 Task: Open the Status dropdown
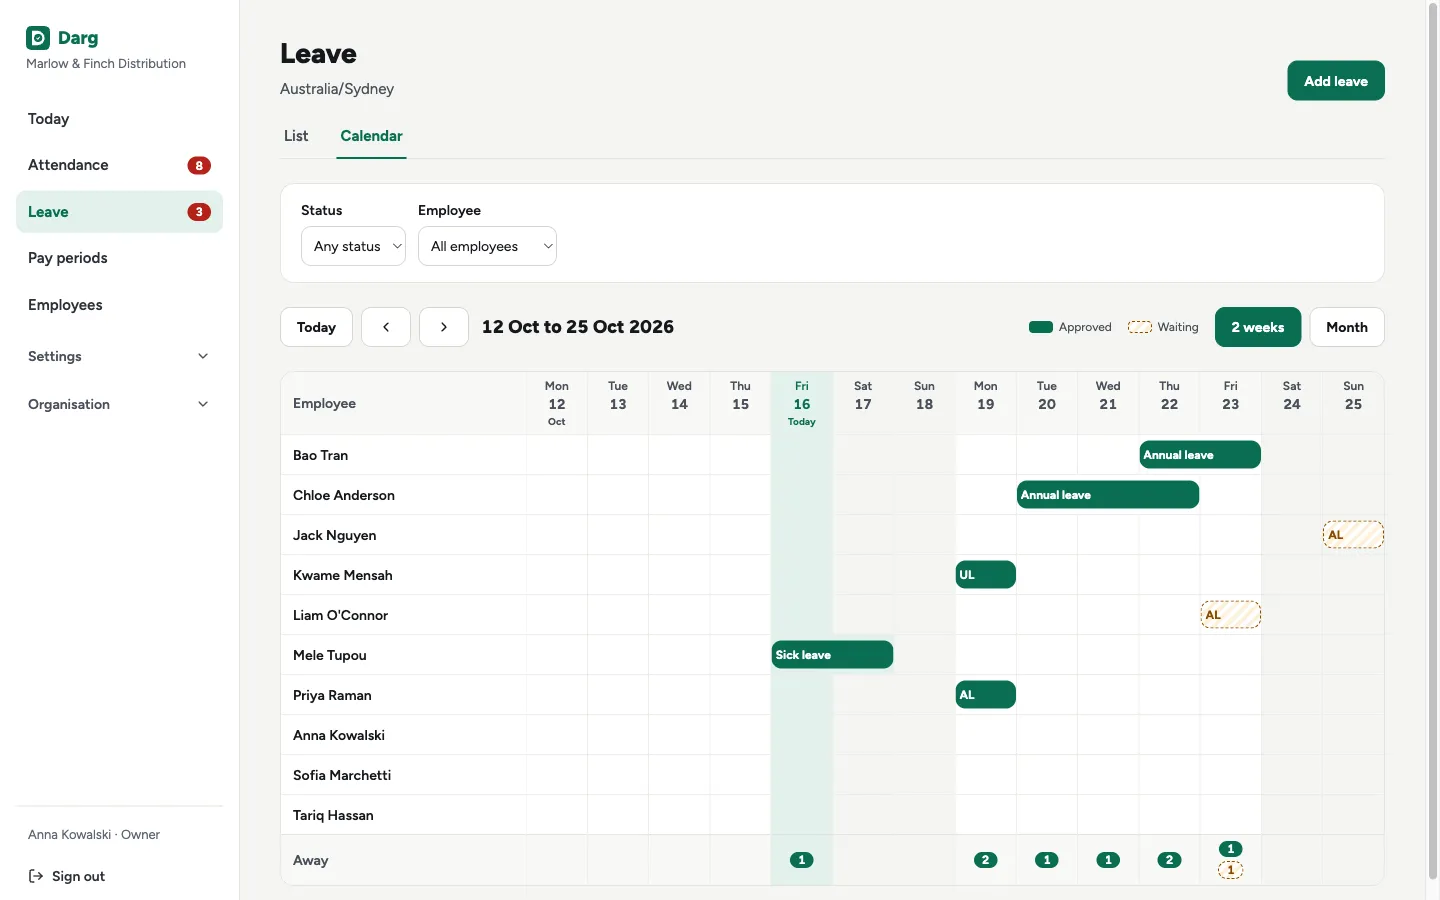click(x=353, y=246)
